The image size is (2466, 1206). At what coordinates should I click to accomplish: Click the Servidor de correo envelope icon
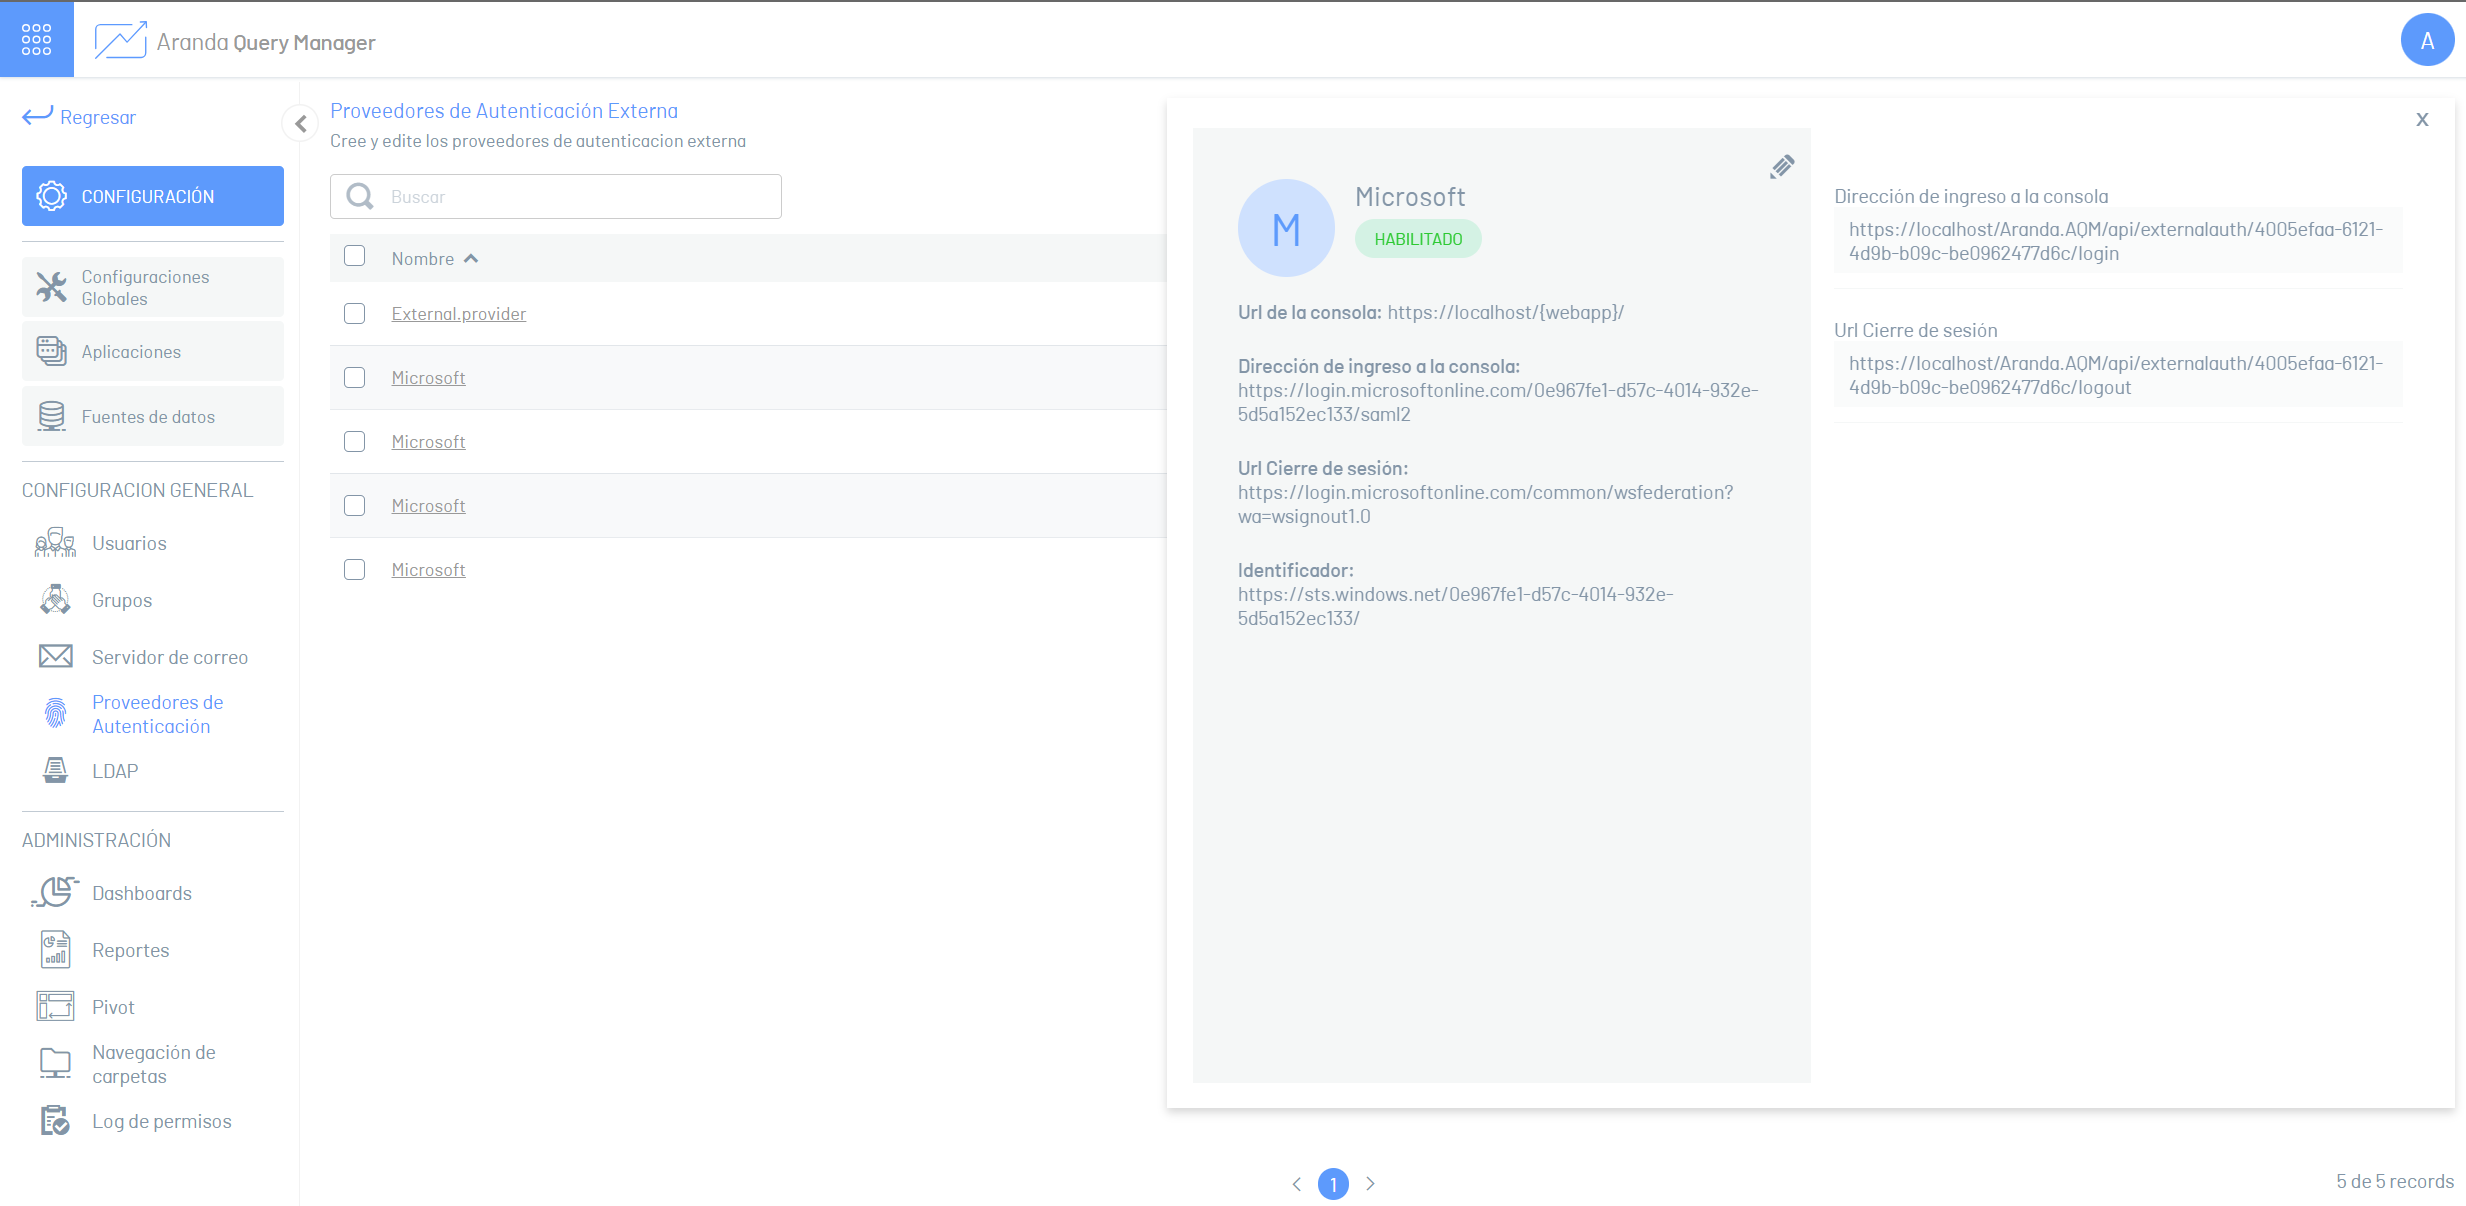click(55, 656)
